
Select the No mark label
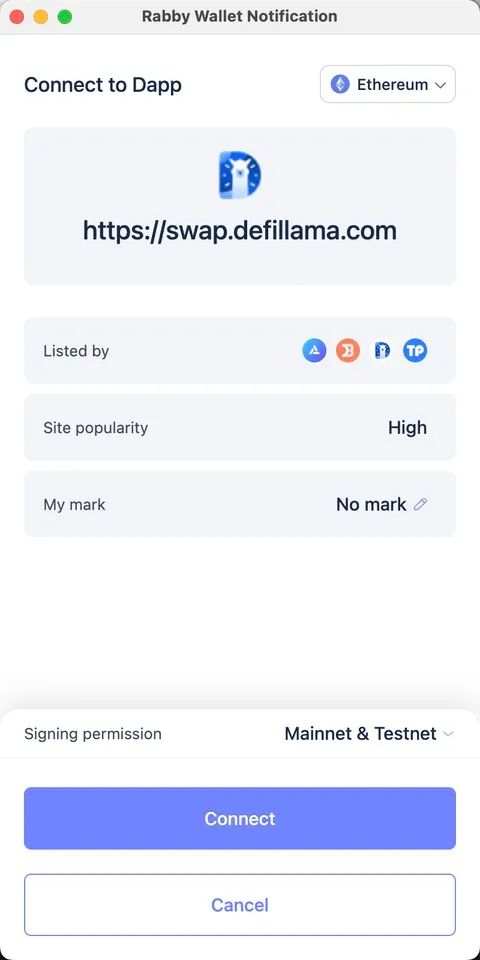coord(371,504)
